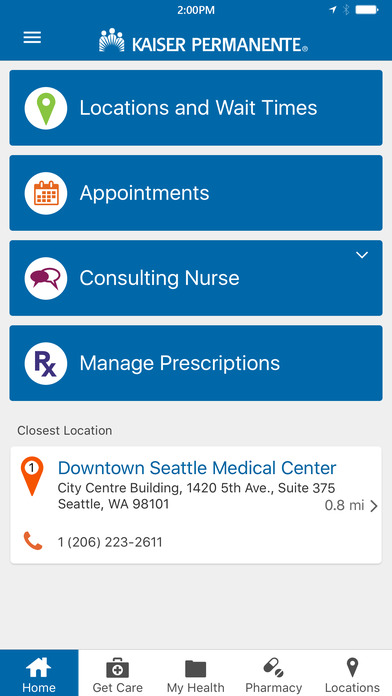Go to the Locations tab
The height and width of the screenshot is (696, 392).
(x=352, y=673)
